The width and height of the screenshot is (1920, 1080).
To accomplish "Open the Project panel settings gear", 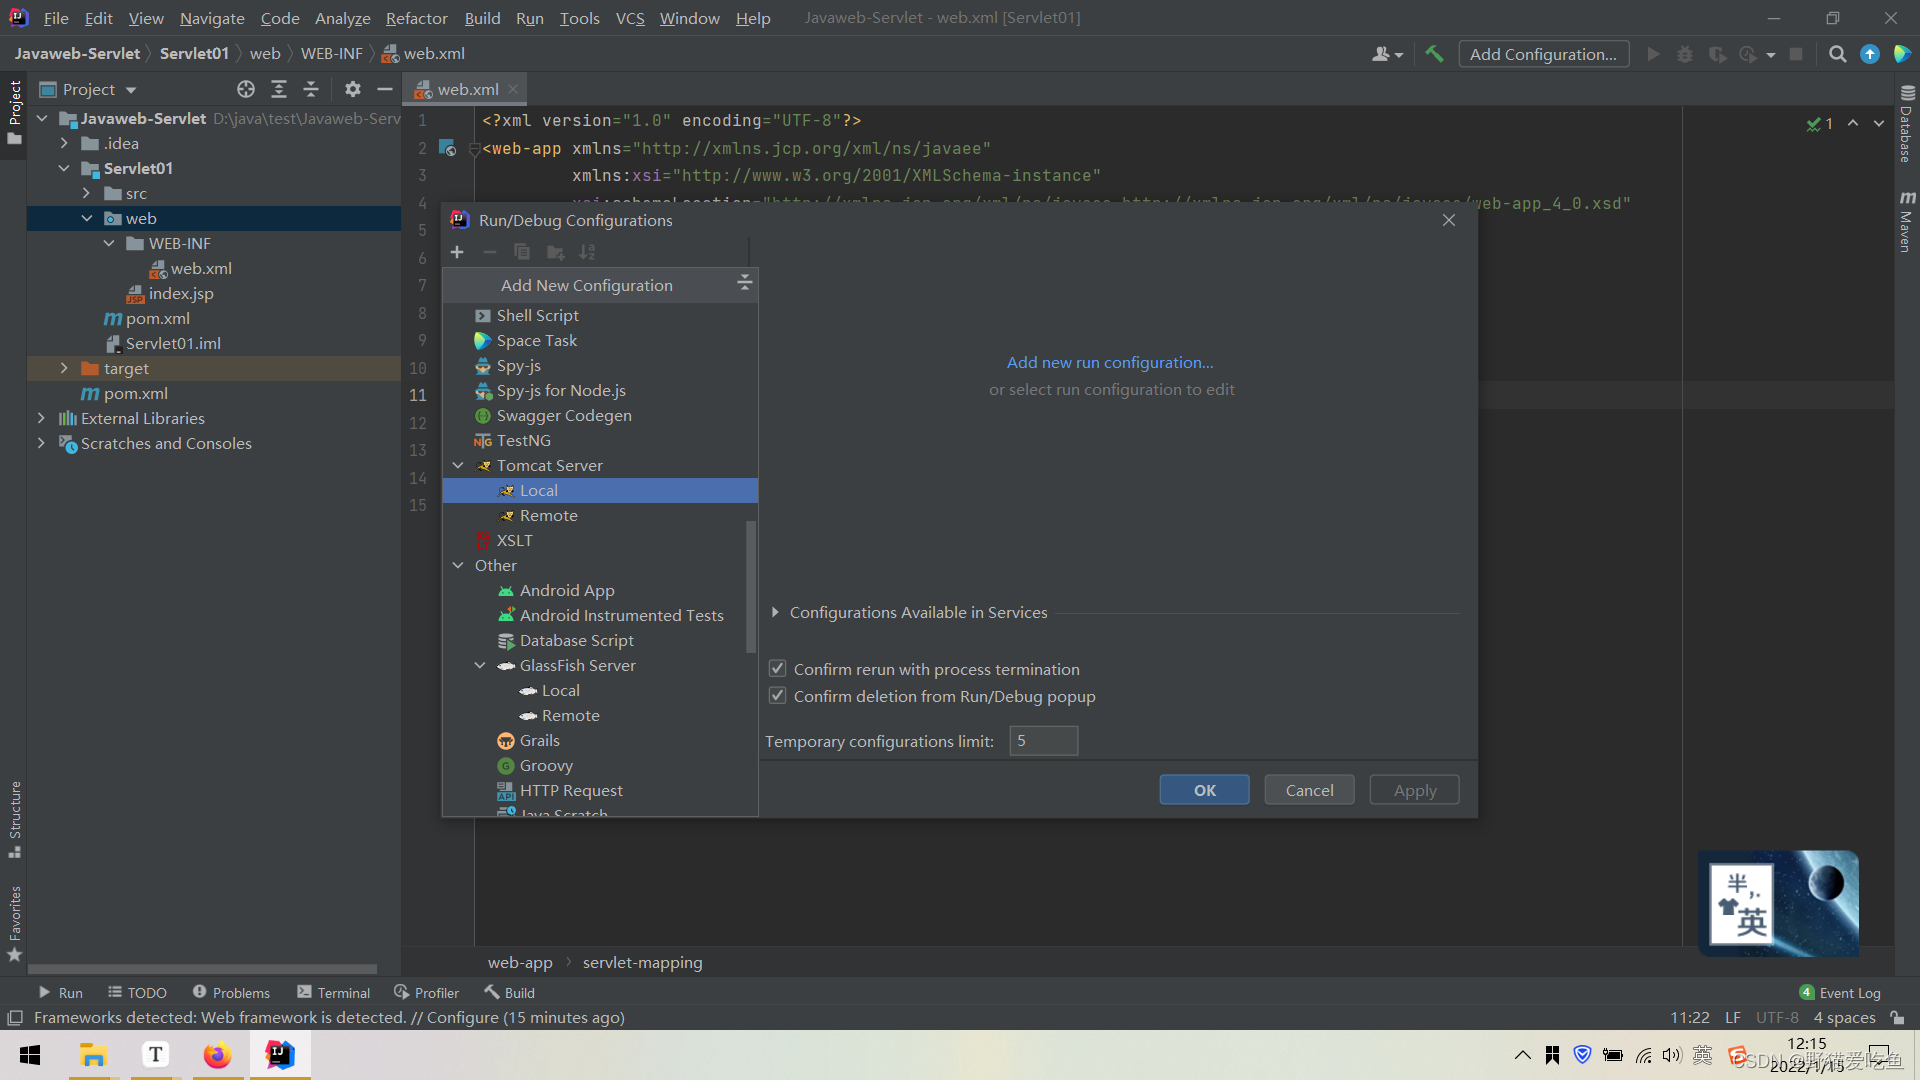I will point(352,89).
